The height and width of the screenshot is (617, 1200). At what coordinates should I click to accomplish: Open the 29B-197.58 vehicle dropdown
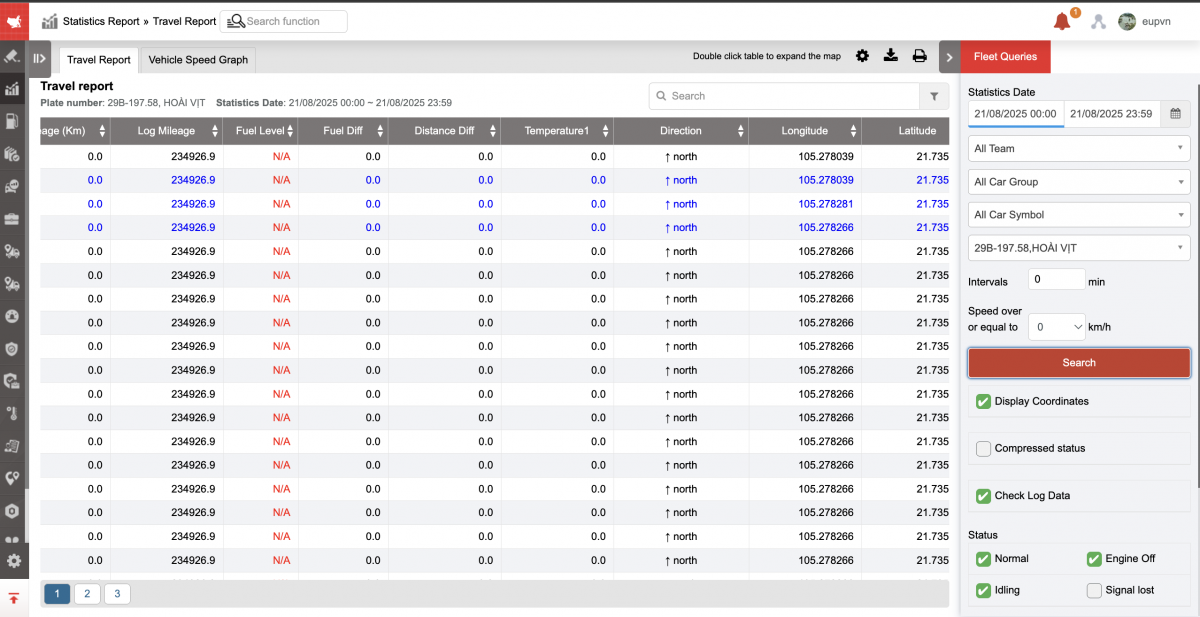point(1079,248)
